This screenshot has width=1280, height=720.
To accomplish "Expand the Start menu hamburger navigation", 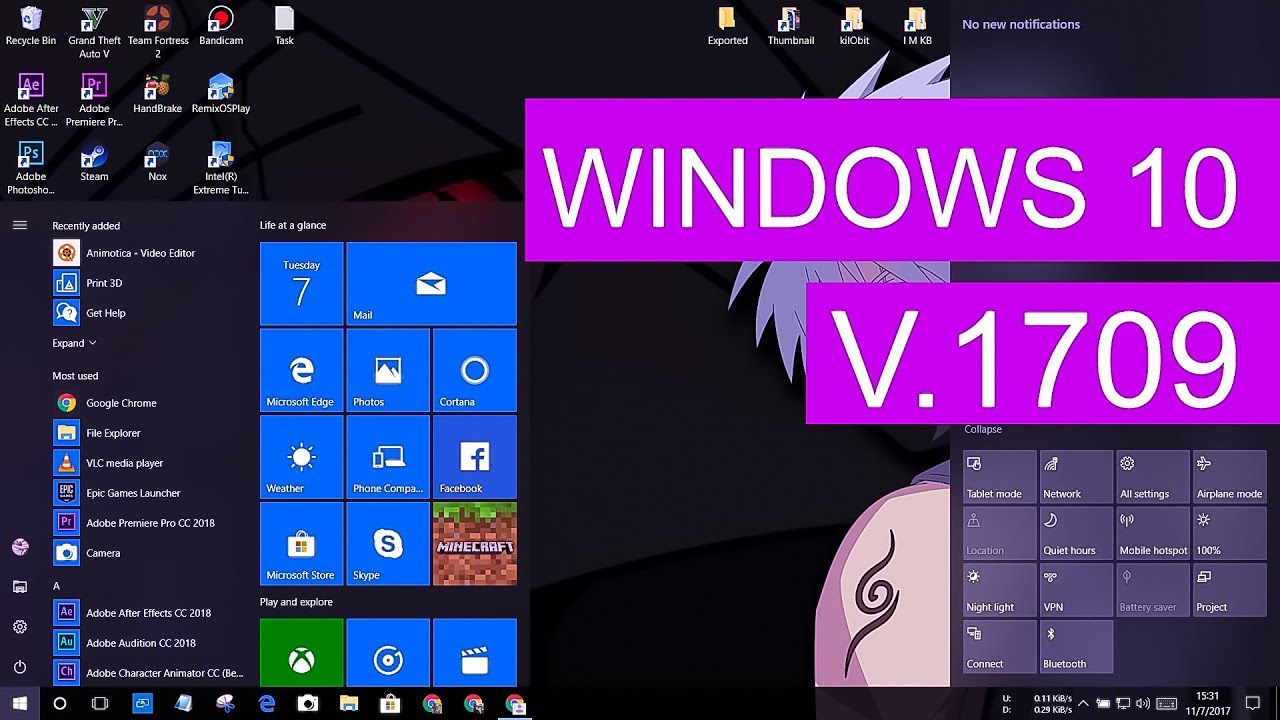I will tap(20, 225).
